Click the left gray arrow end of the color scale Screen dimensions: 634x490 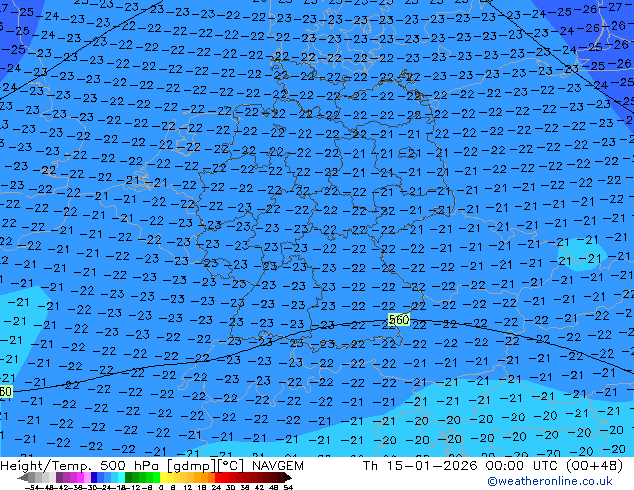pyautogui.click(x=23, y=477)
